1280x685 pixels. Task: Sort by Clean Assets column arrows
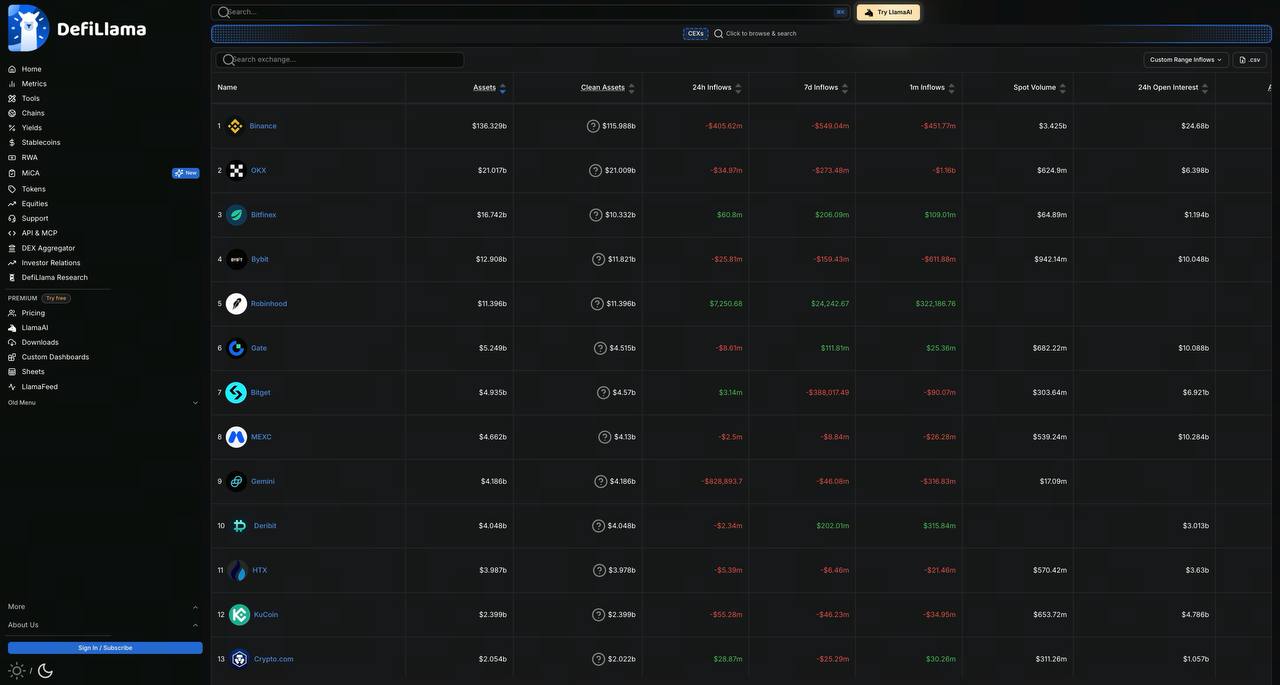click(631, 88)
